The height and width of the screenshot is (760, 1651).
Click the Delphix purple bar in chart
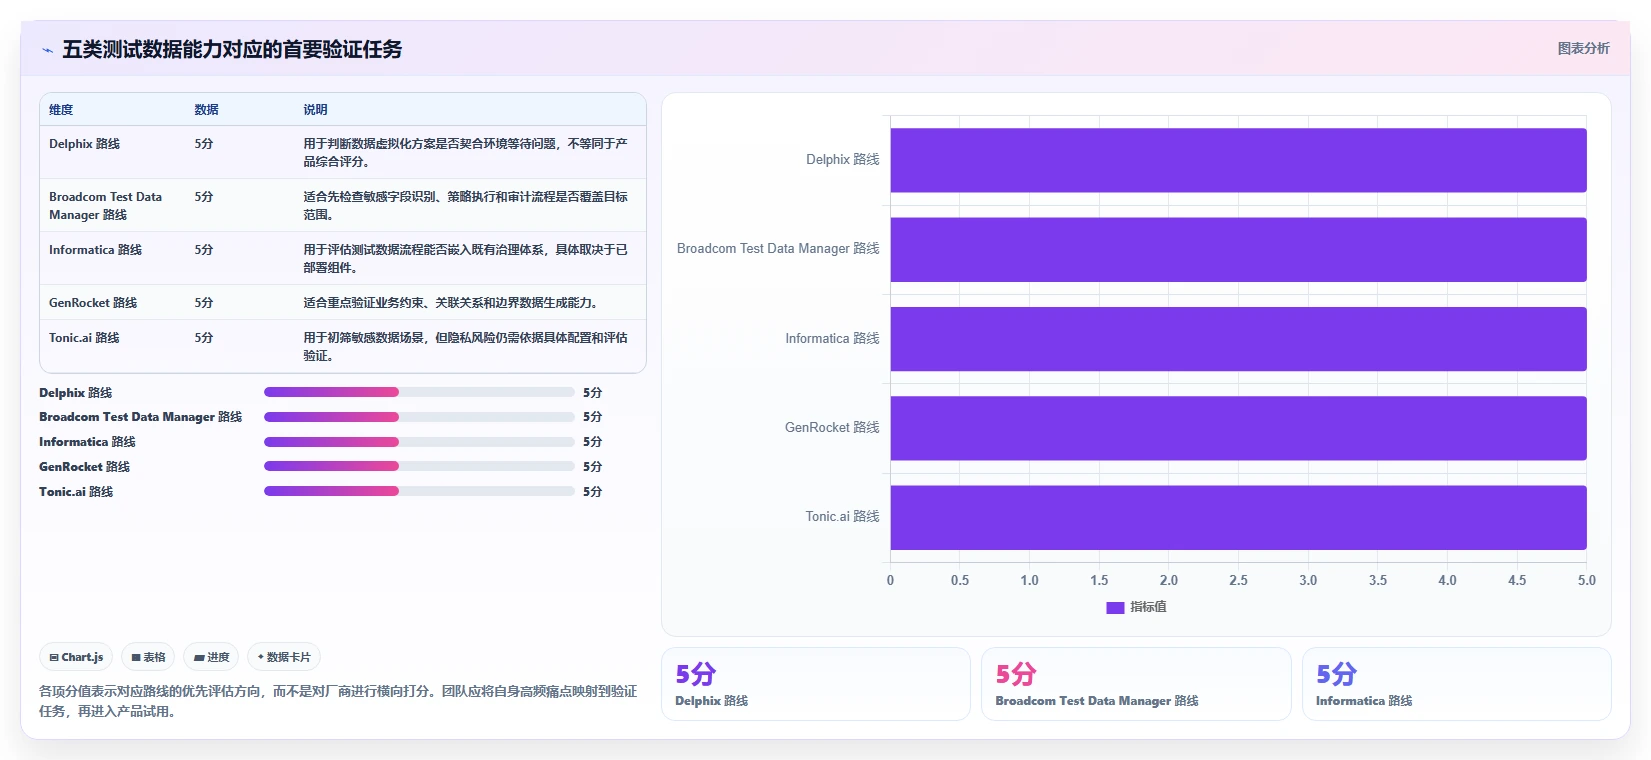[x=1238, y=160]
